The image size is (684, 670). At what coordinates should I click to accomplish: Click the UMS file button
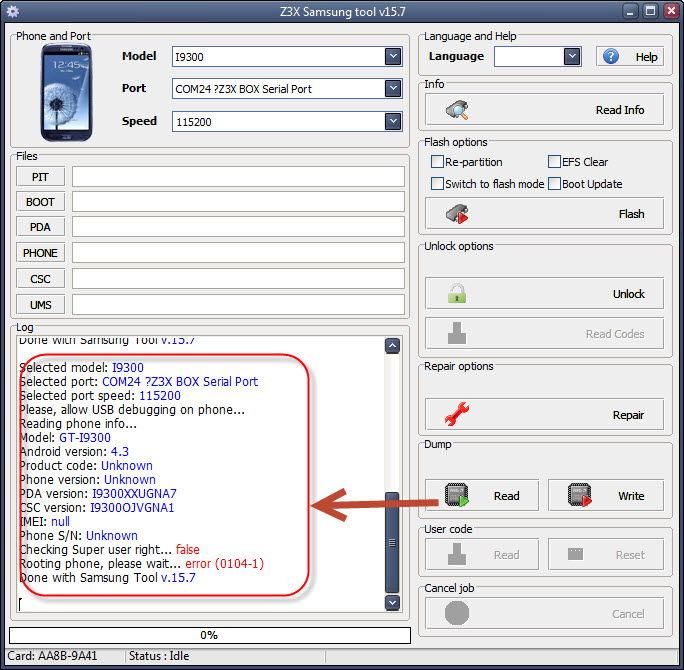41,304
